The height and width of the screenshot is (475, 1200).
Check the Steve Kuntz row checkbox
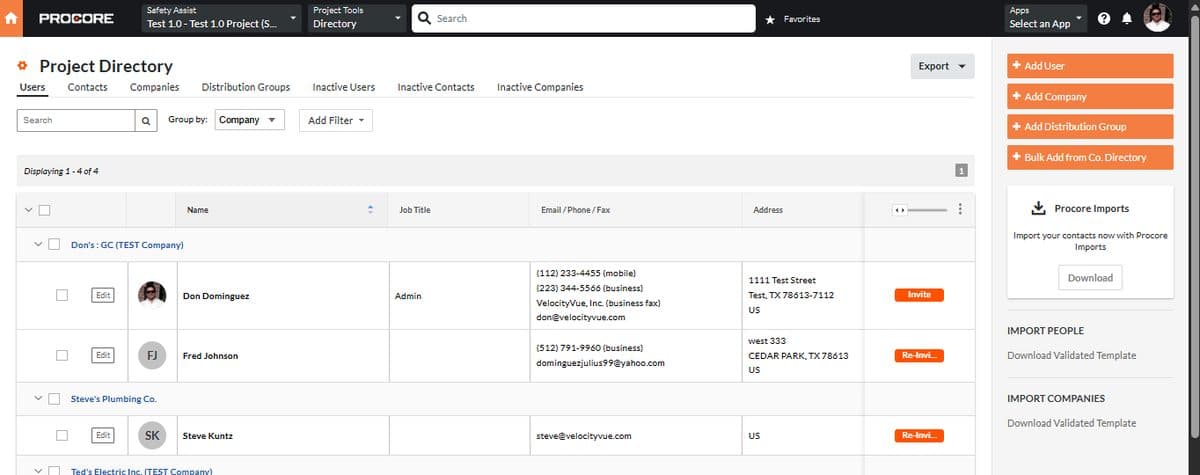pyautogui.click(x=62, y=436)
